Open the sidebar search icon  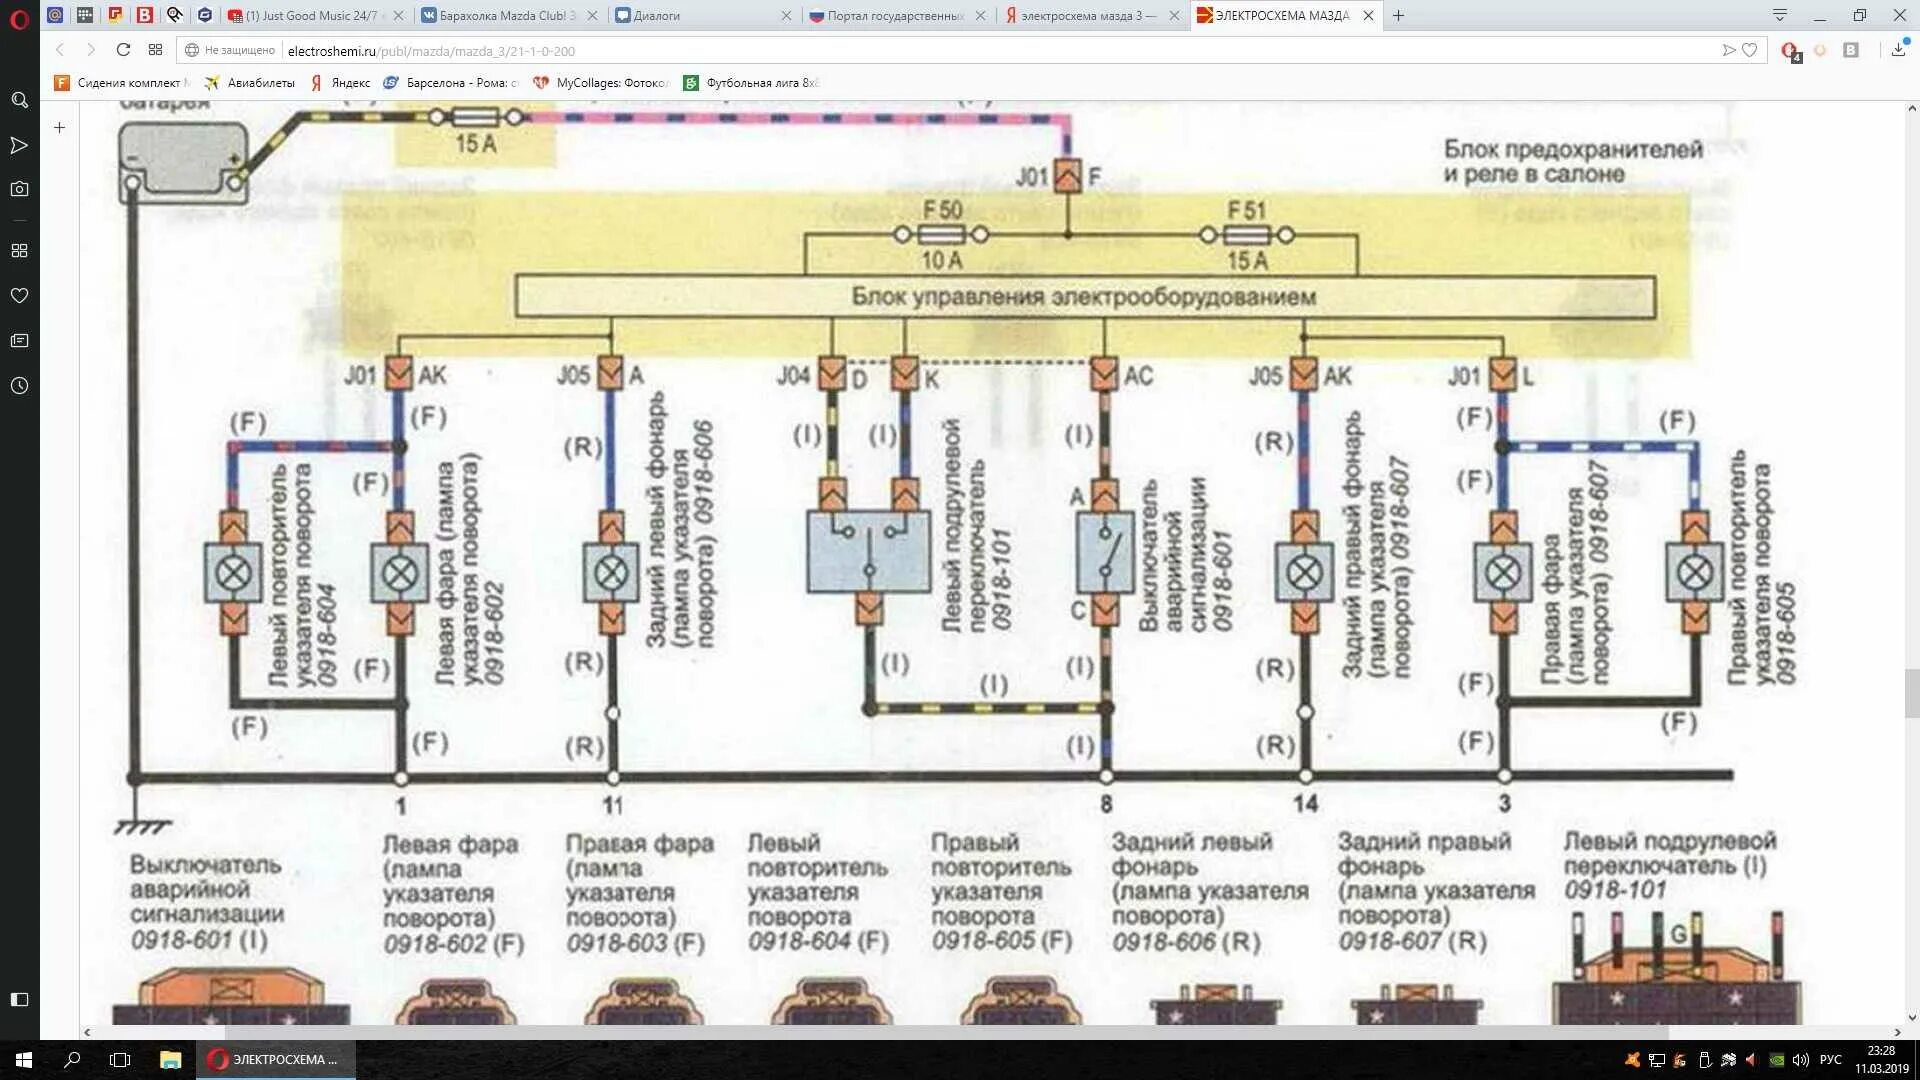pyautogui.click(x=19, y=100)
